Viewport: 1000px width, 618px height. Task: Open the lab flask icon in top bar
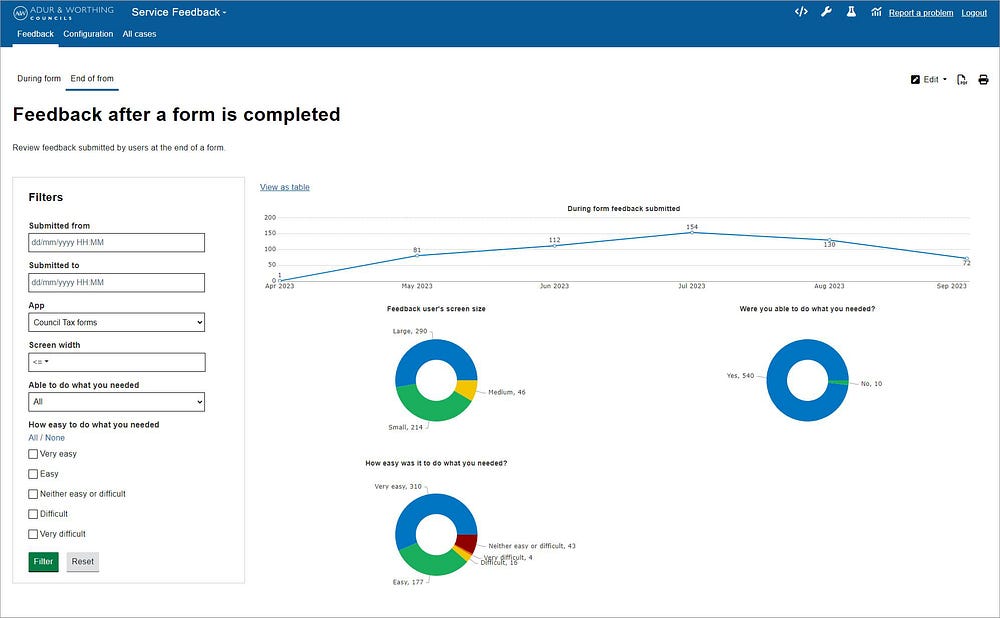tap(851, 12)
